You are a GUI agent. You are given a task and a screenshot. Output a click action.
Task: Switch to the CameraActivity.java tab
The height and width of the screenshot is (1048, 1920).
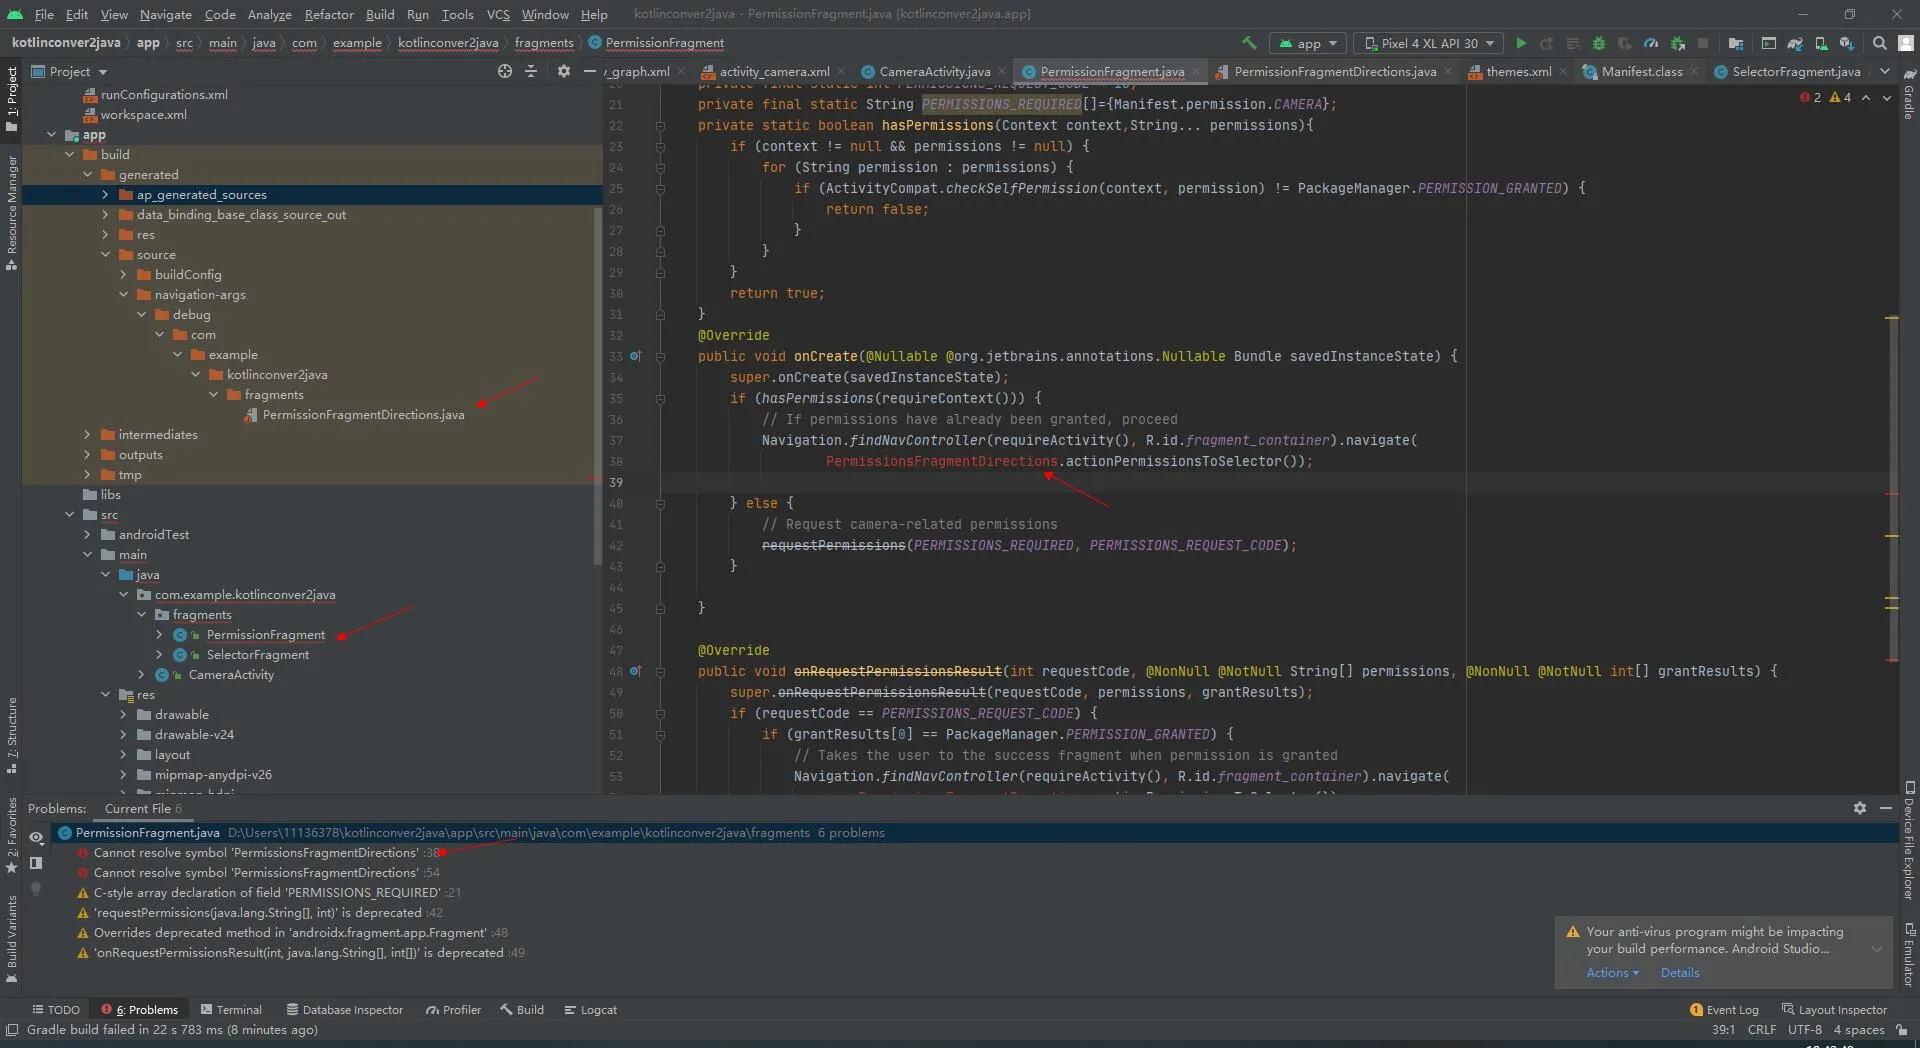(x=934, y=71)
